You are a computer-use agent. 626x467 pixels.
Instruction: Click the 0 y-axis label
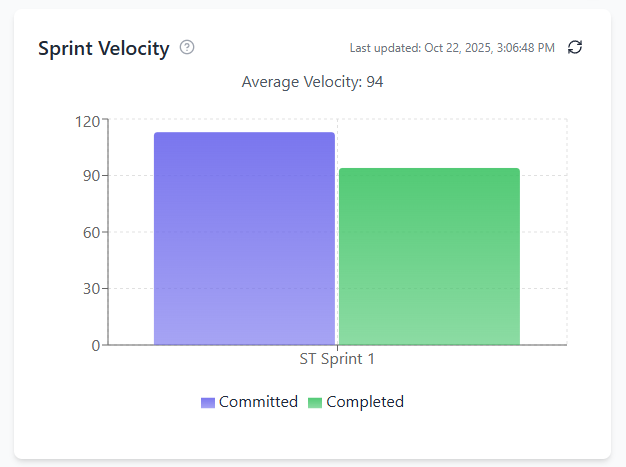point(95,346)
